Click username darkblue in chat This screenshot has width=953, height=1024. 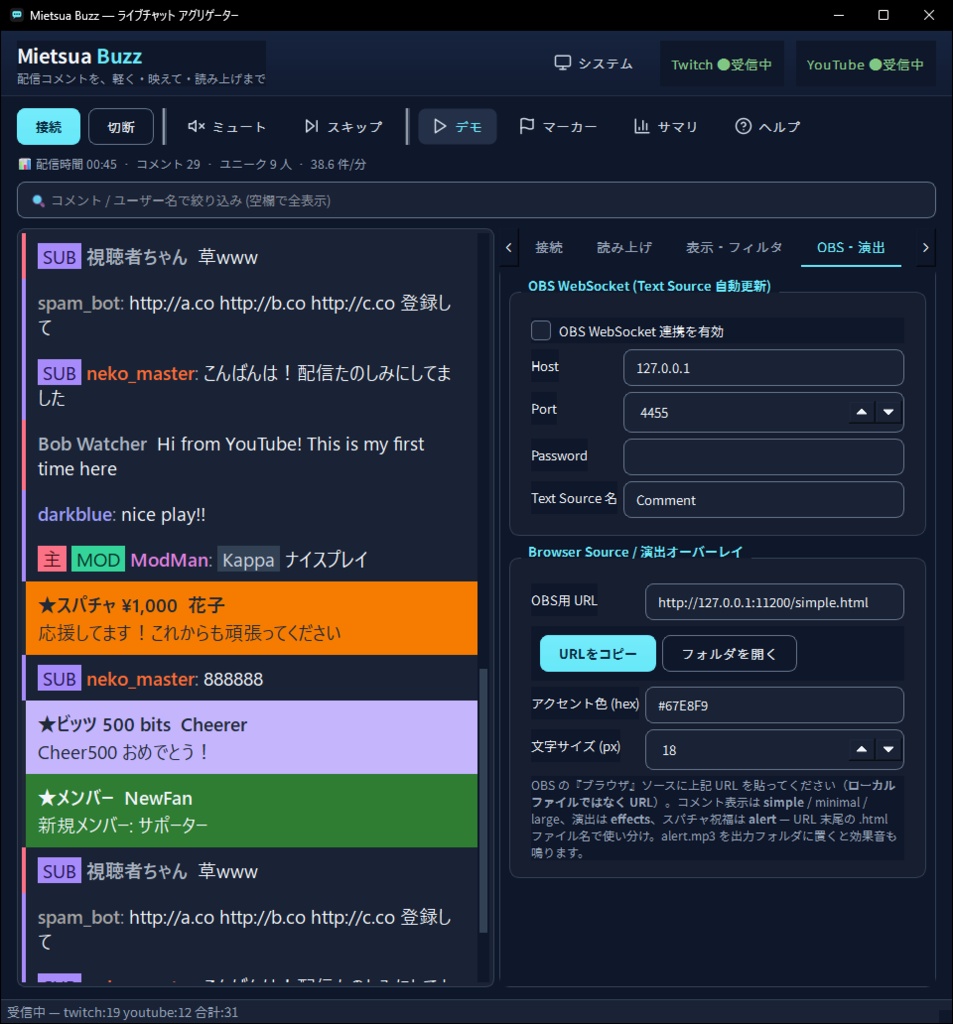pos(74,514)
